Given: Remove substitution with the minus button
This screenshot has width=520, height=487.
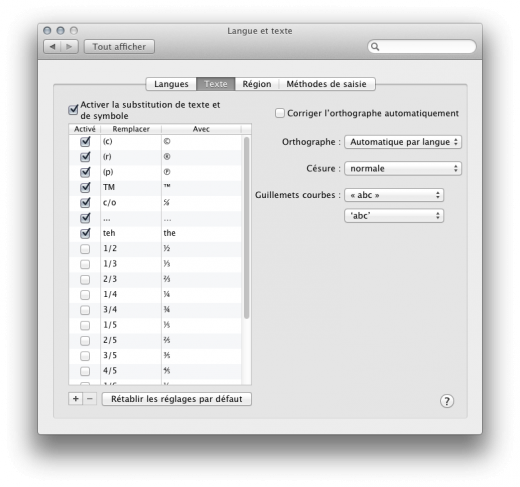Looking at the screenshot, I should click(90, 399).
